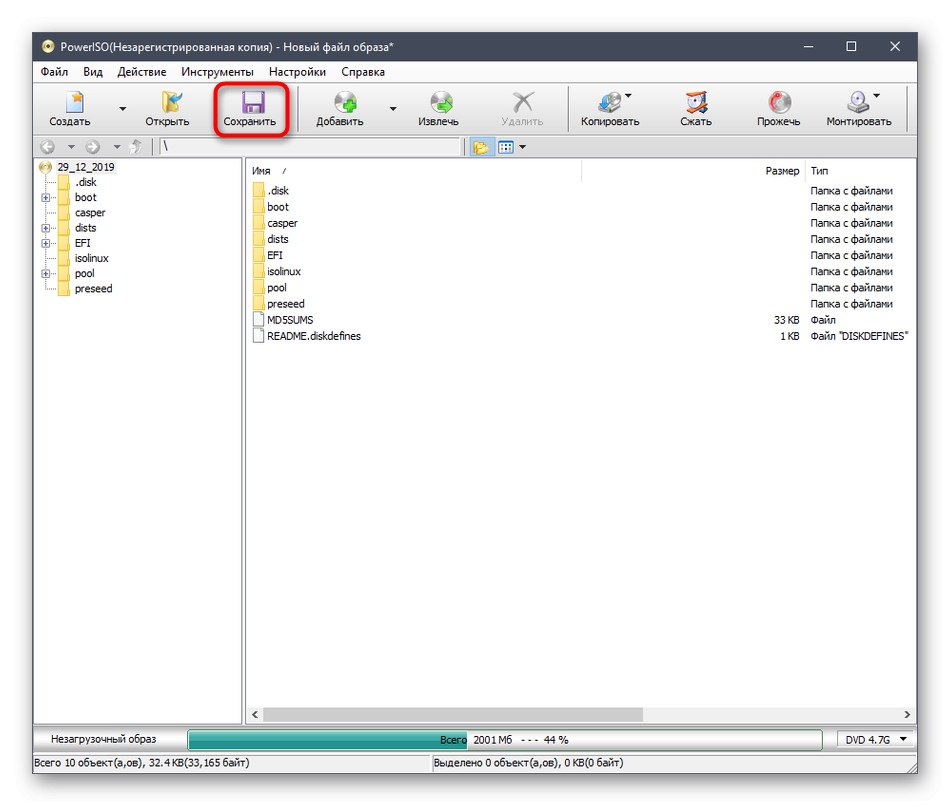Open the Настройки menu
The image size is (950, 806).
pyautogui.click(x=297, y=72)
